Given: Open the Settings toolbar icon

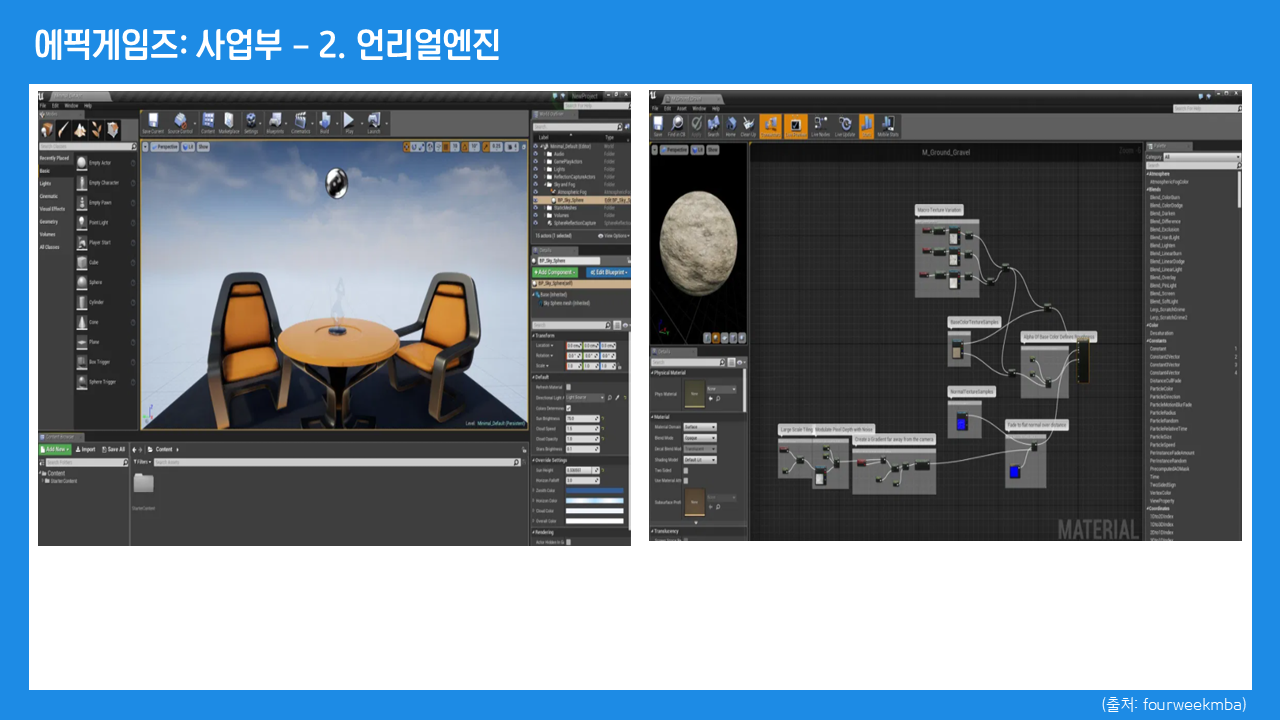Looking at the screenshot, I should coord(251,122).
